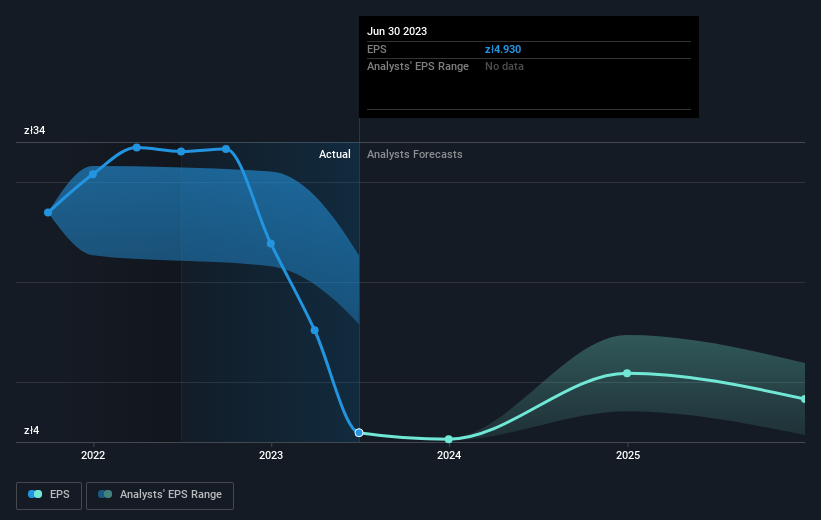
Task: Select the early-2023 EPS point on decline
Action: click(x=315, y=330)
